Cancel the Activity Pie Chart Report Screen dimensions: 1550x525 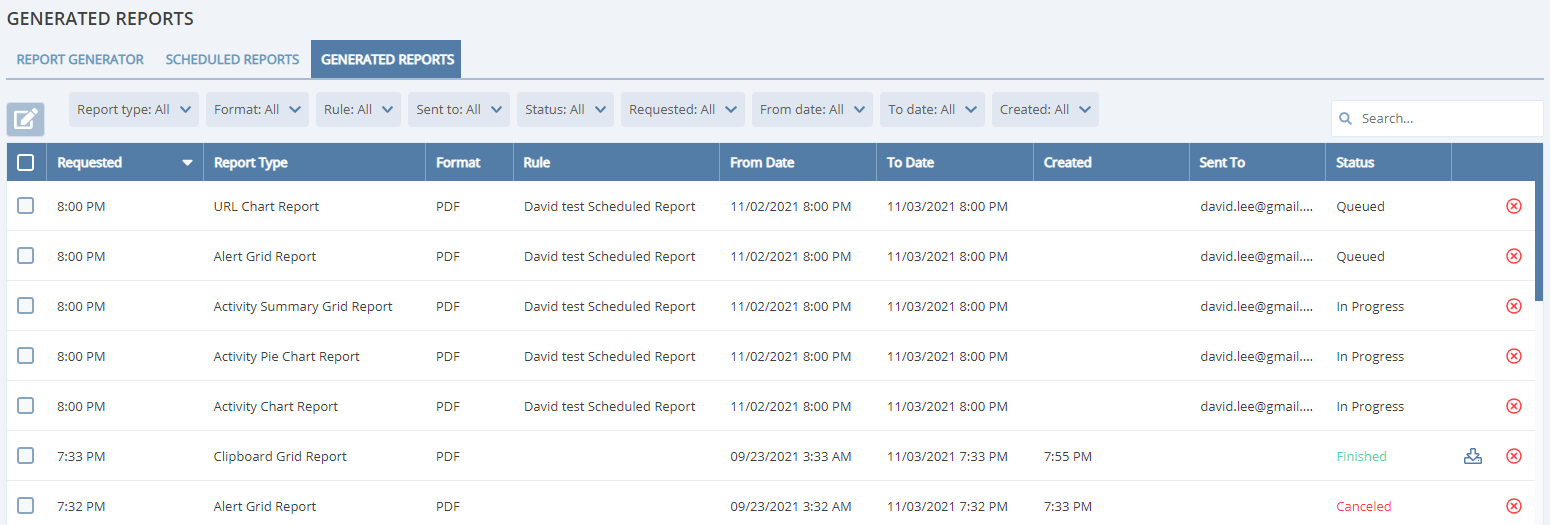tap(1513, 356)
